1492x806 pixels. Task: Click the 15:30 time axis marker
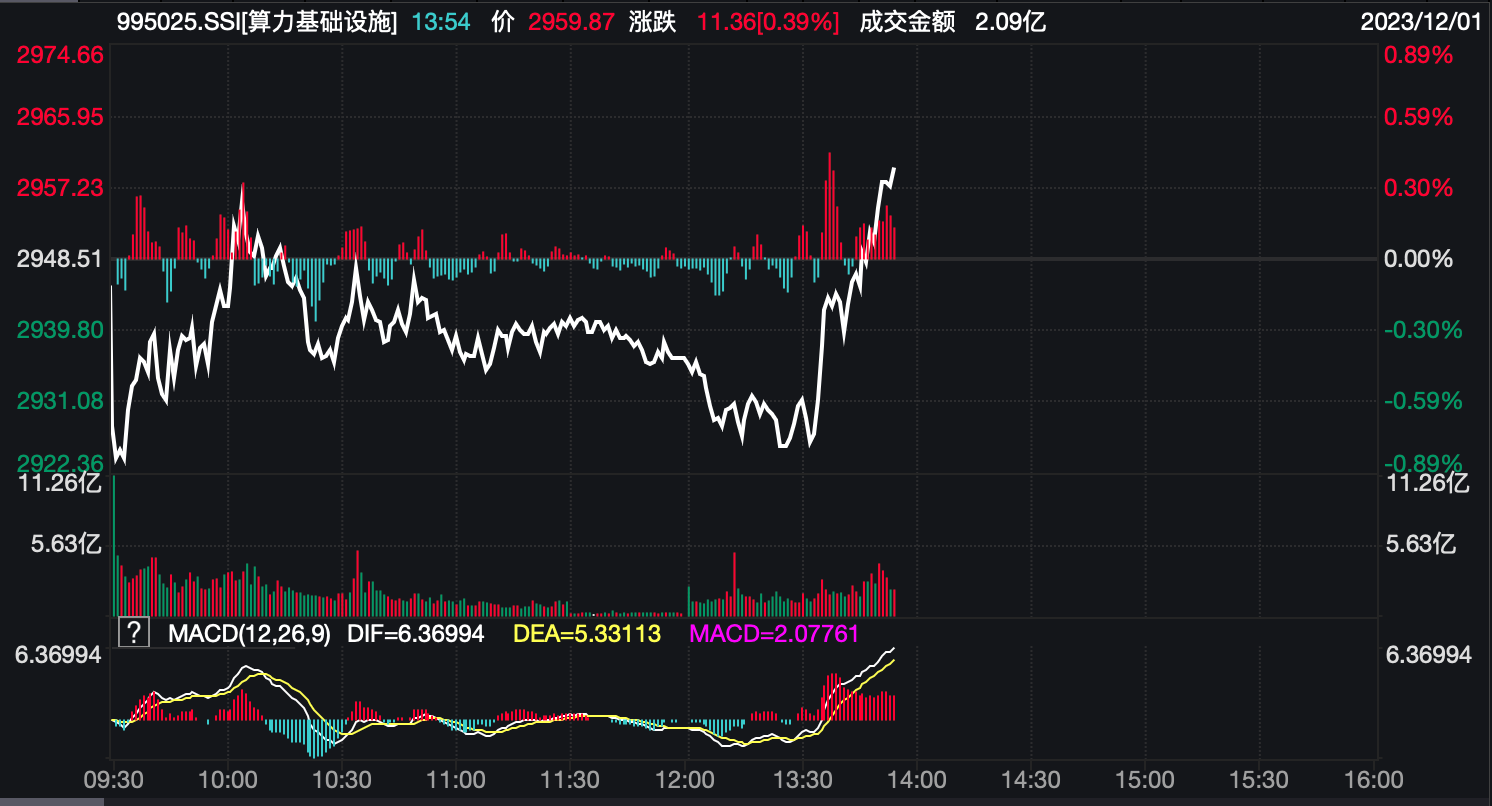click(1259, 779)
